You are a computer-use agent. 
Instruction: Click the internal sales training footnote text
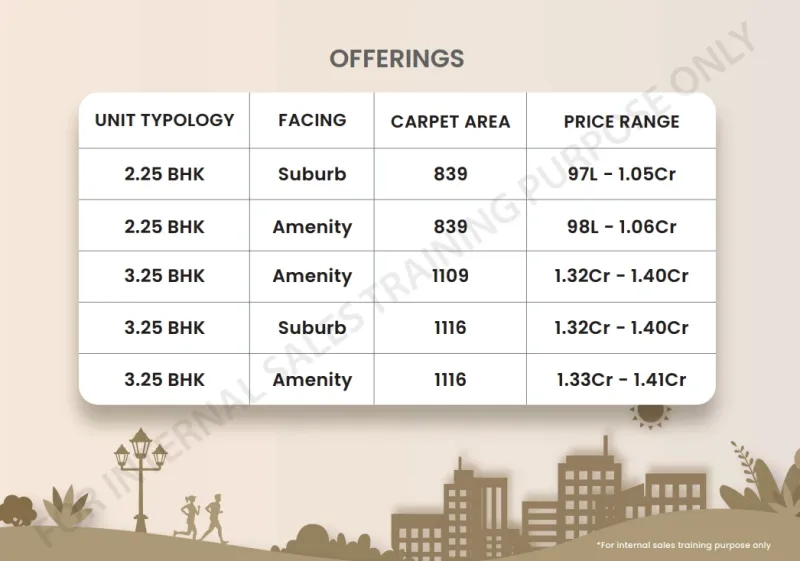tap(683, 545)
